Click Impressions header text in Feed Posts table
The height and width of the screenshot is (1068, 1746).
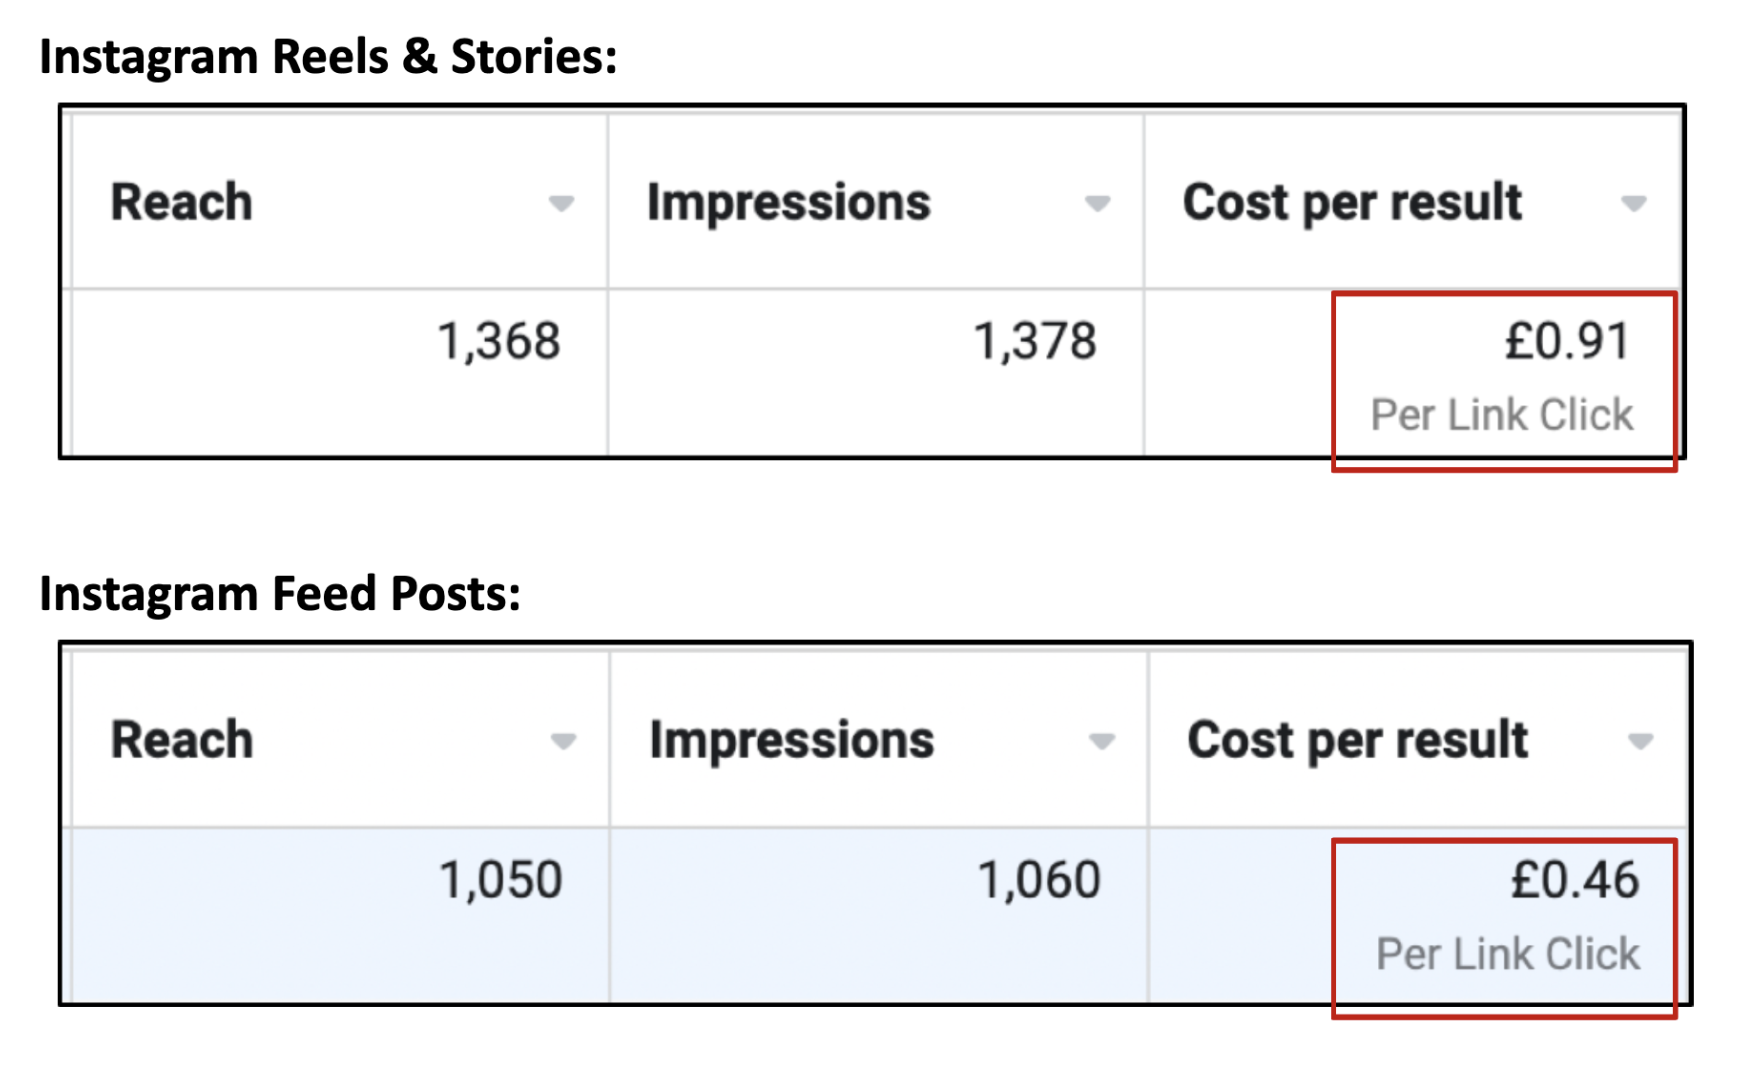[791, 740]
